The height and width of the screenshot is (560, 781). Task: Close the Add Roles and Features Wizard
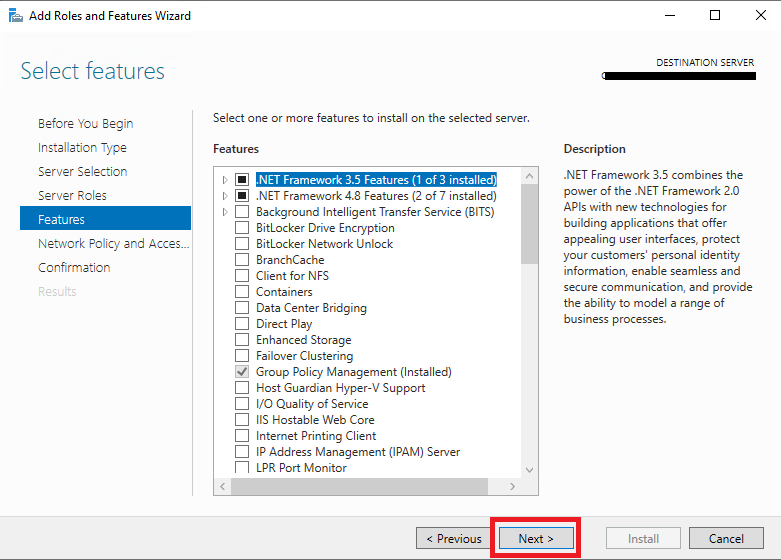(x=761, y=15)
